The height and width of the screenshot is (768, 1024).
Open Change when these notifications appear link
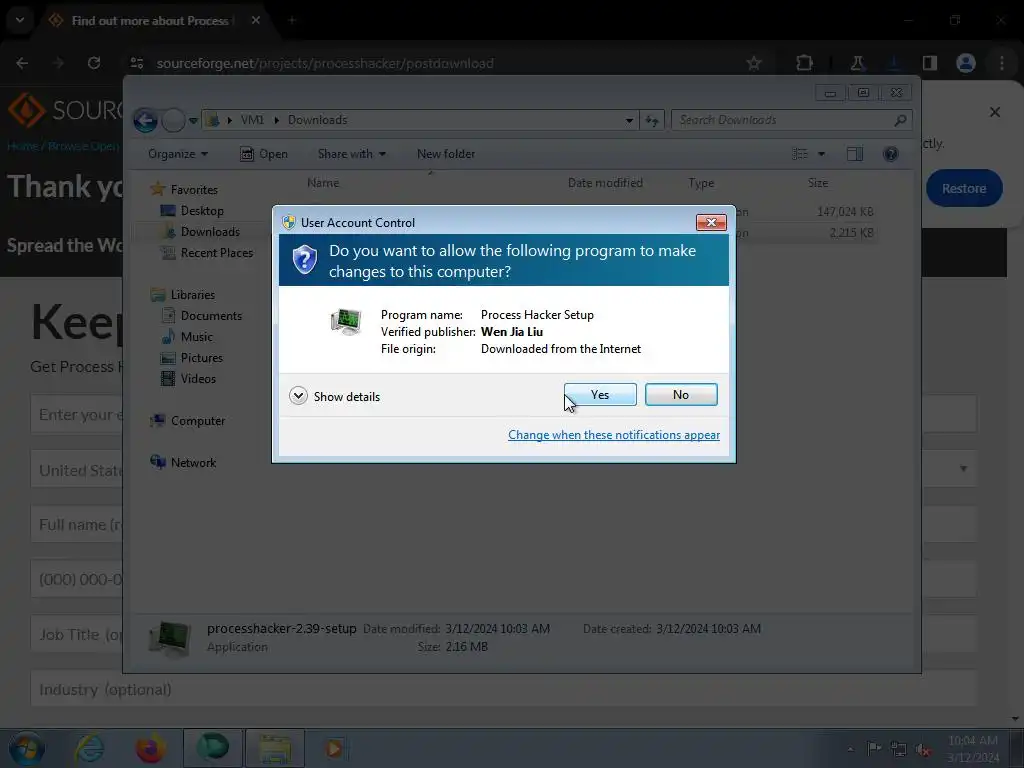(614, 435)
